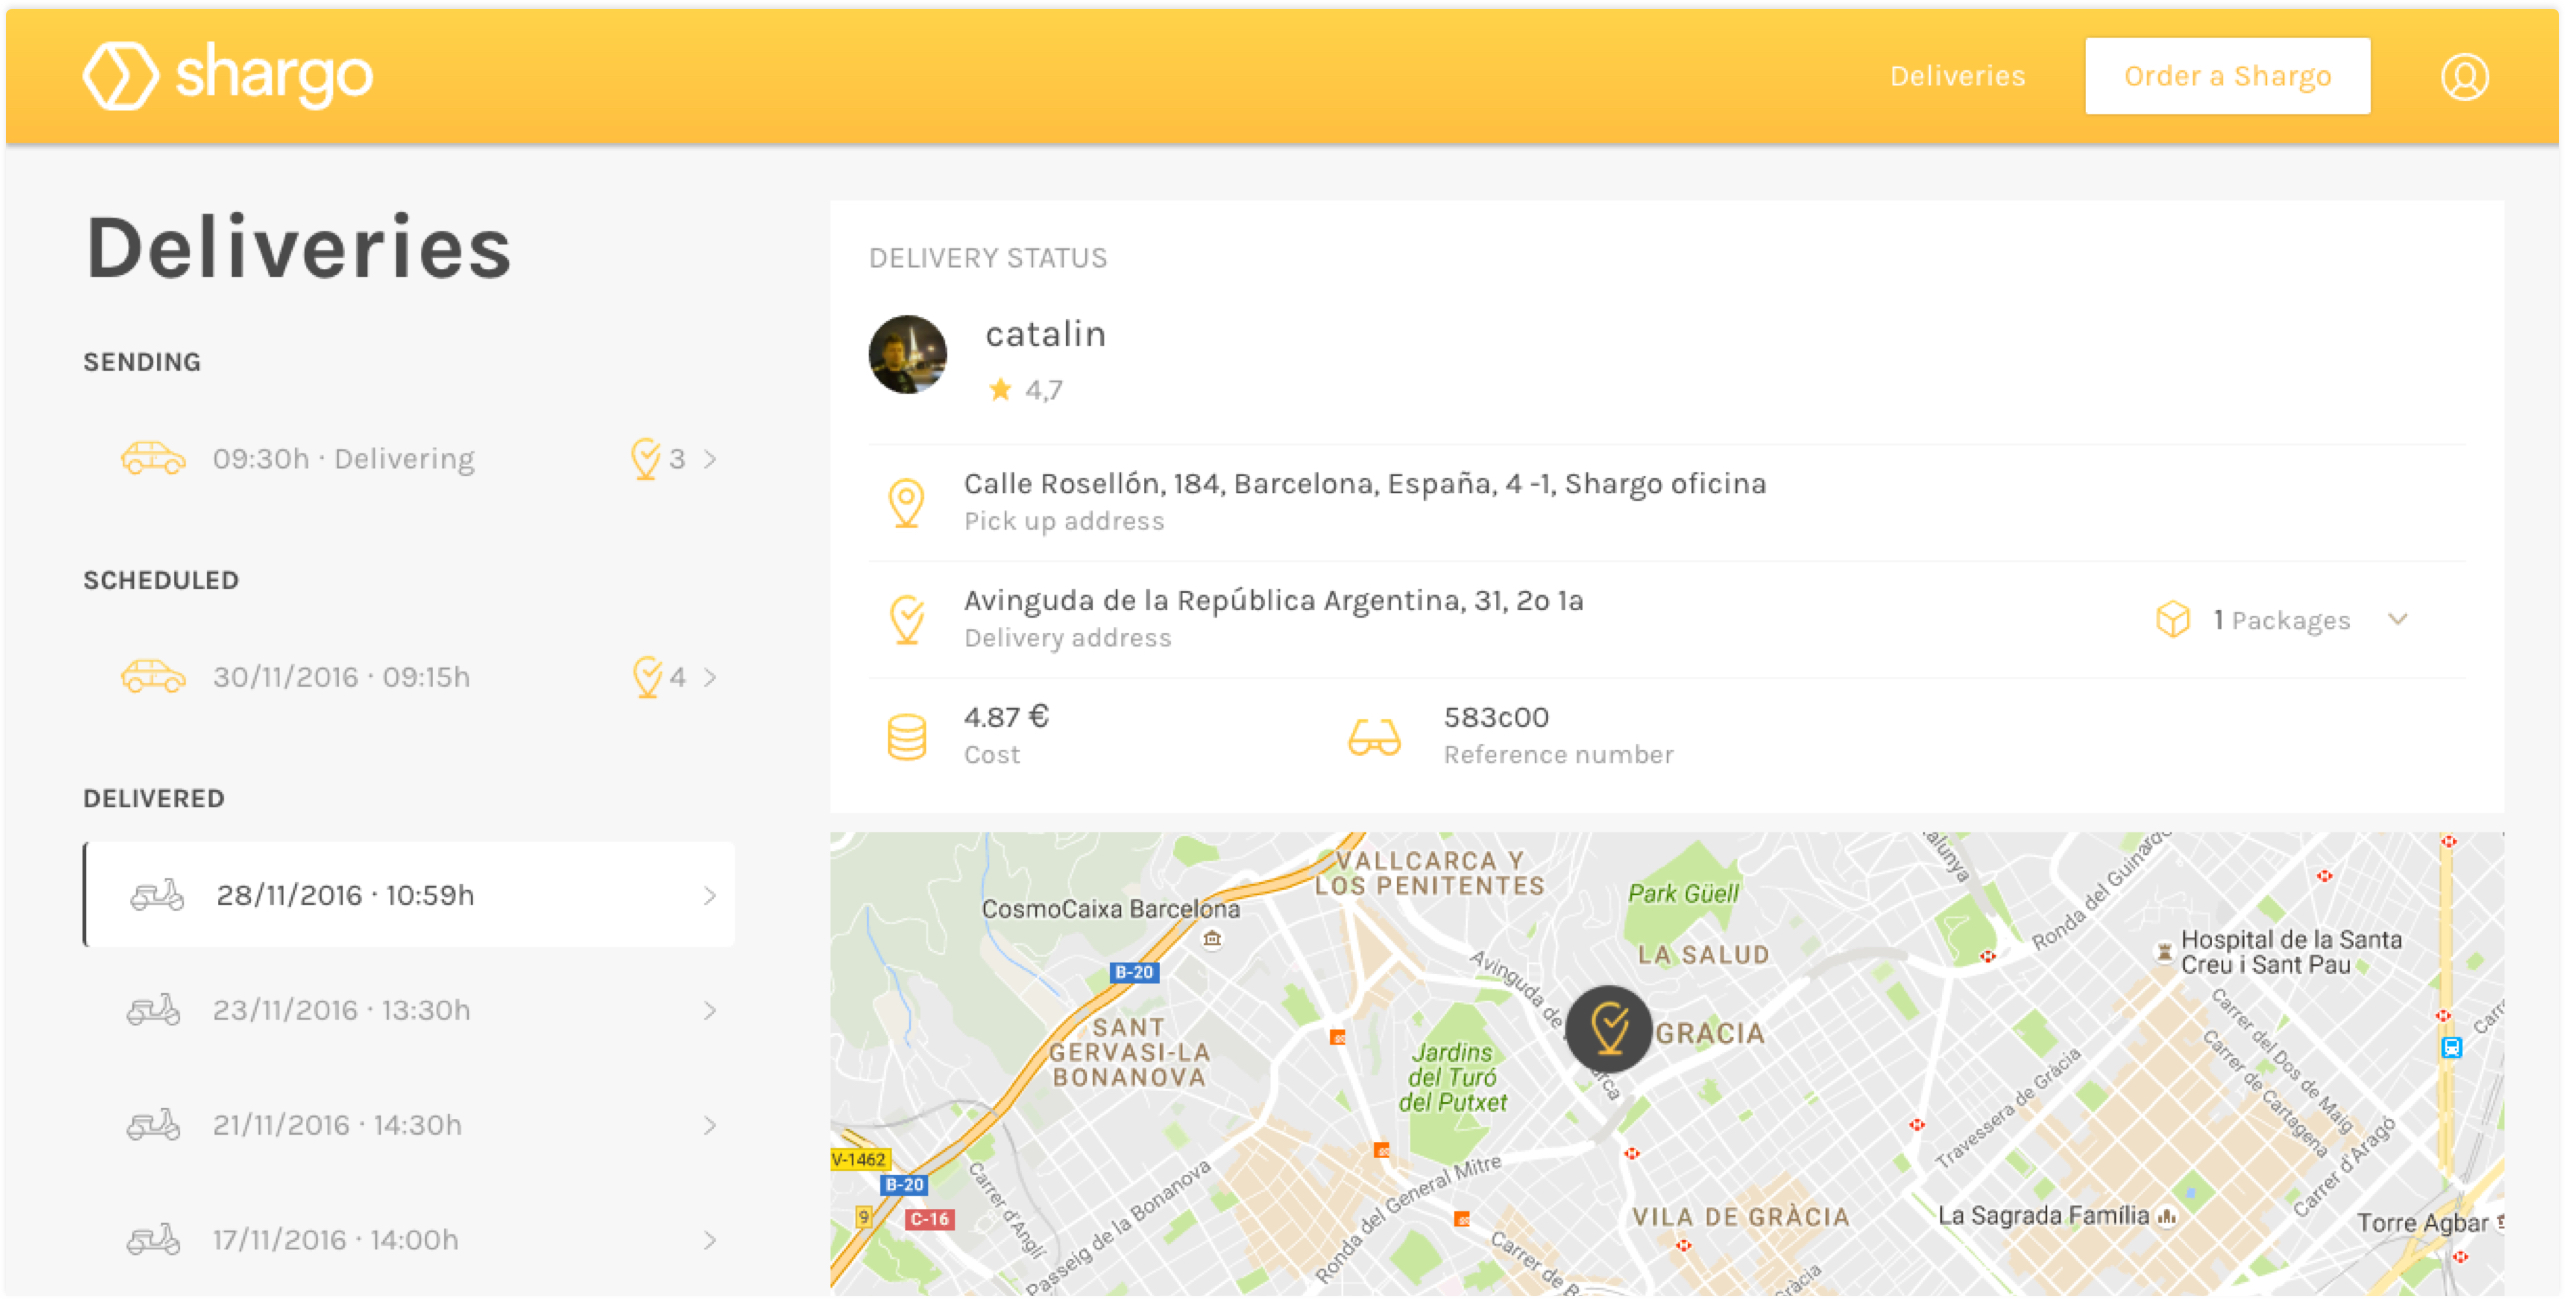Image resolution: width=2565 pixels, height=1299 pixels.
Task: Click the Shargo logo icon
Action: [120, 76]
